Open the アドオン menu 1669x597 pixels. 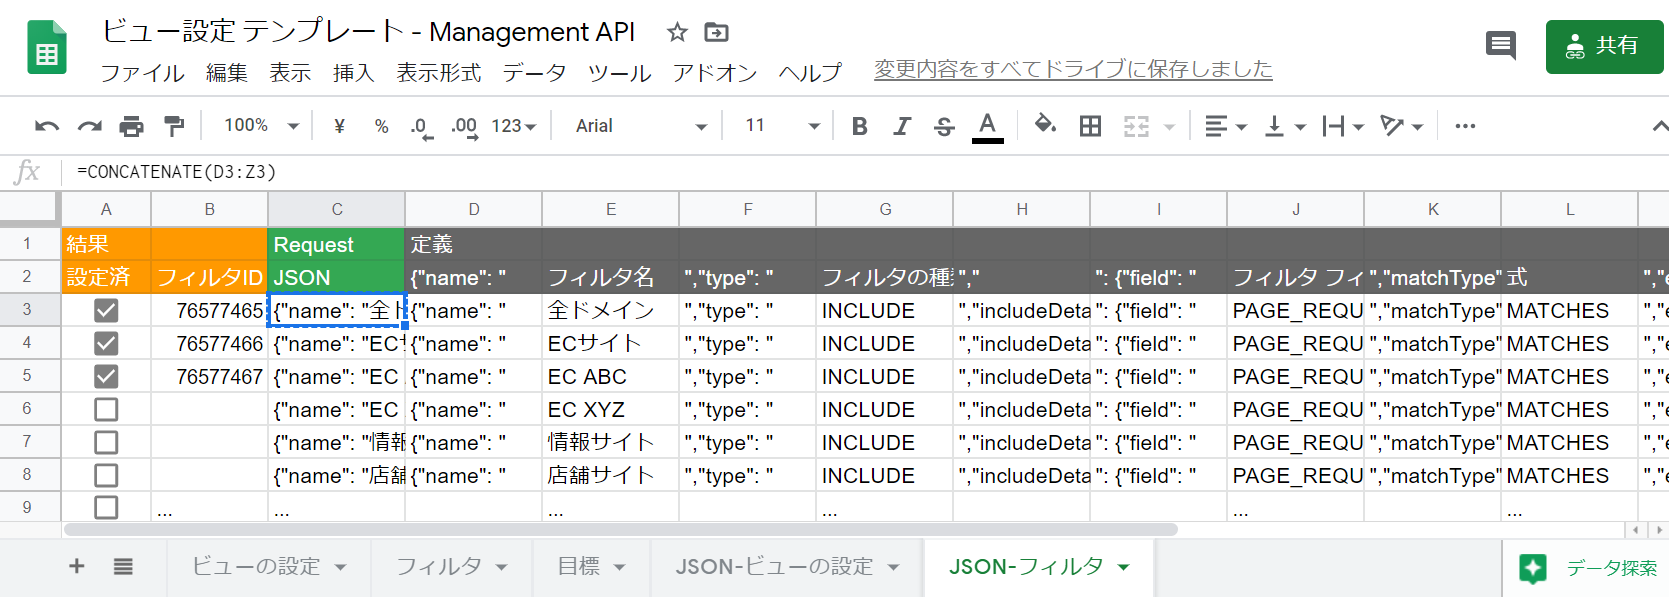click(715, 73)
